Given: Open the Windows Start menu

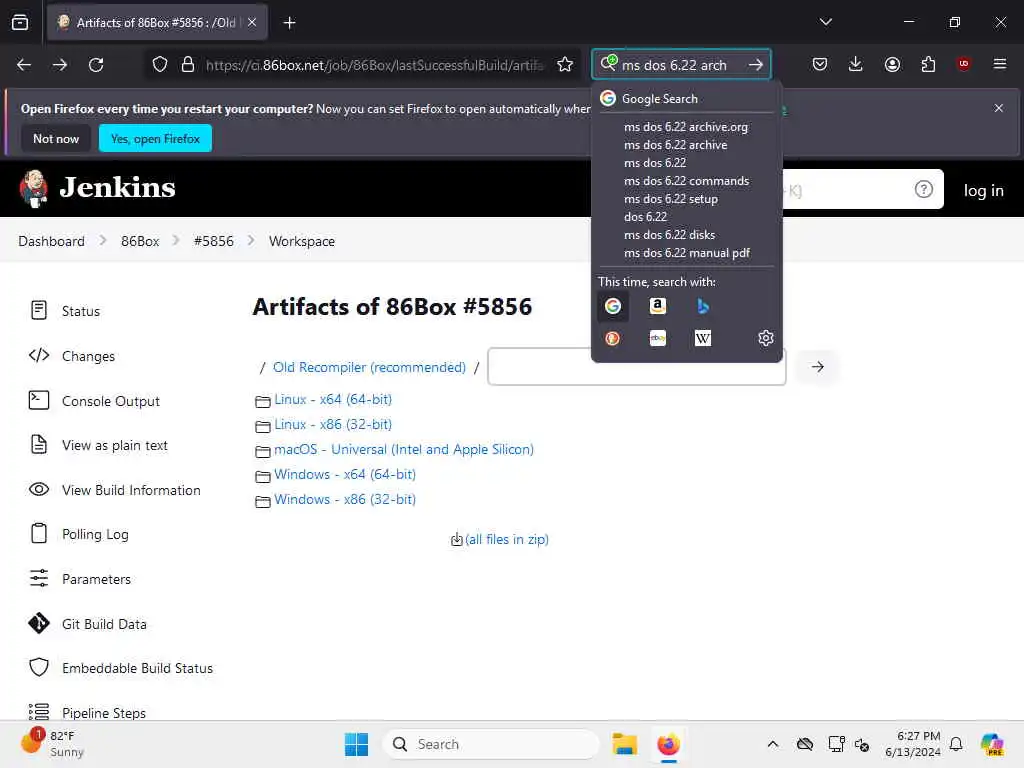Looking at the screenshot, I should coord(356,744).
